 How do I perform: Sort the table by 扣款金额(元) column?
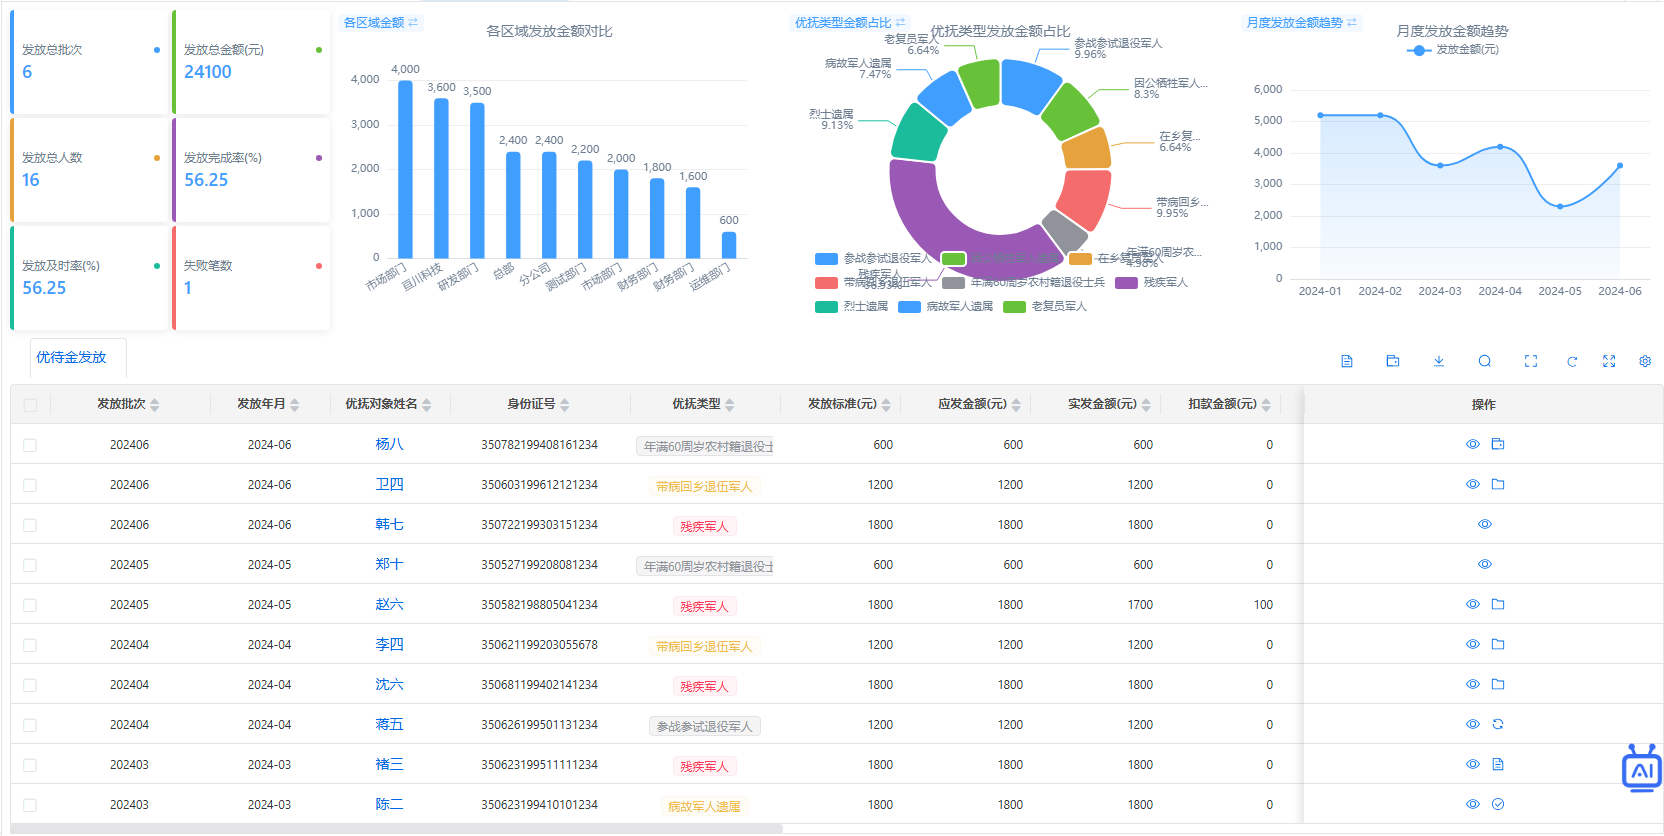tap(1266, 405)
